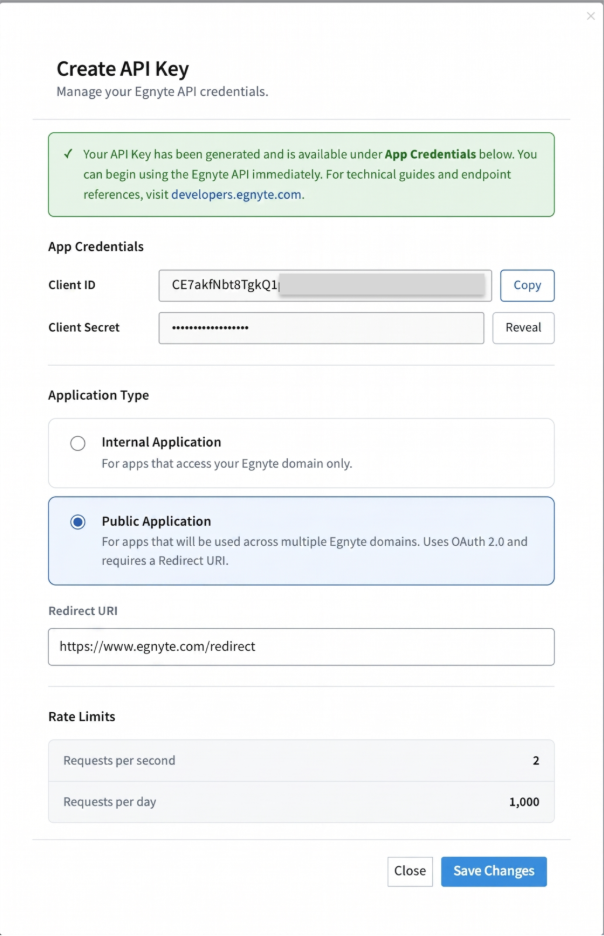Click the 'Rate Limits' heading
This screenshot has width=604, height=936.
tap(82, 716)
